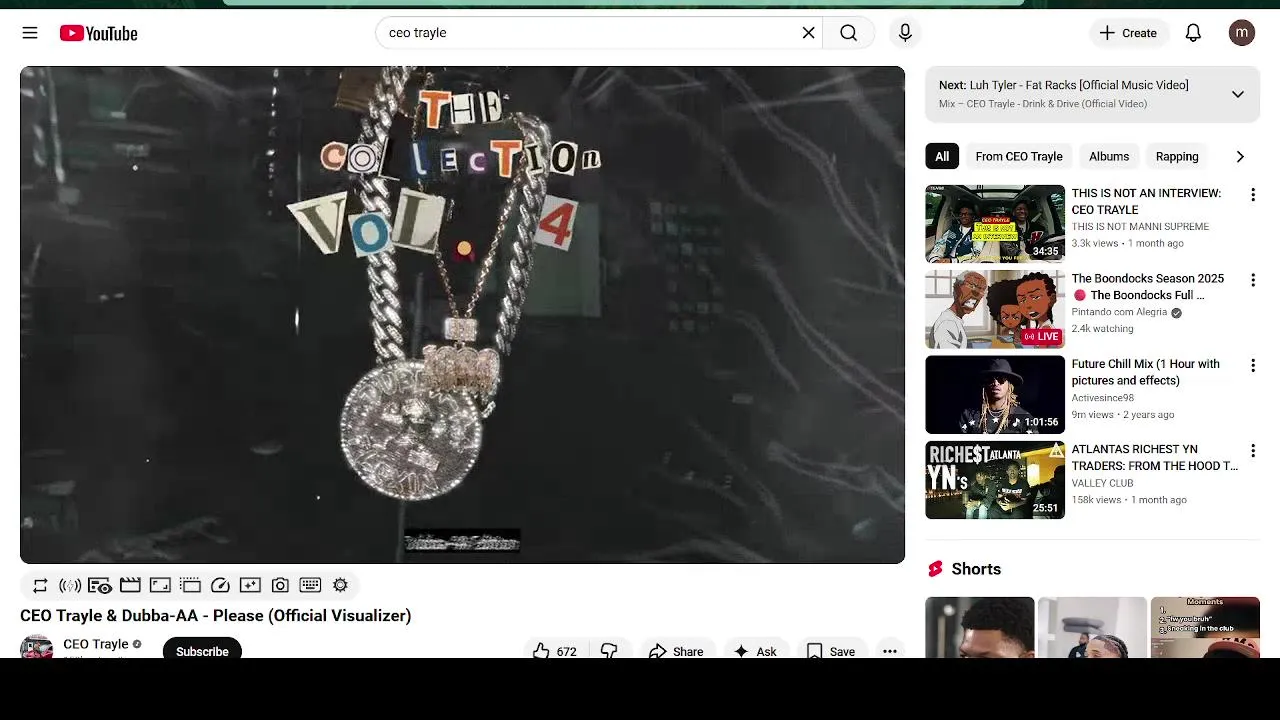The image size is (1280, 720).
Task: Open ATLANTAS RICHEST YN TRADERS title
Action: tap(1155, 457)
